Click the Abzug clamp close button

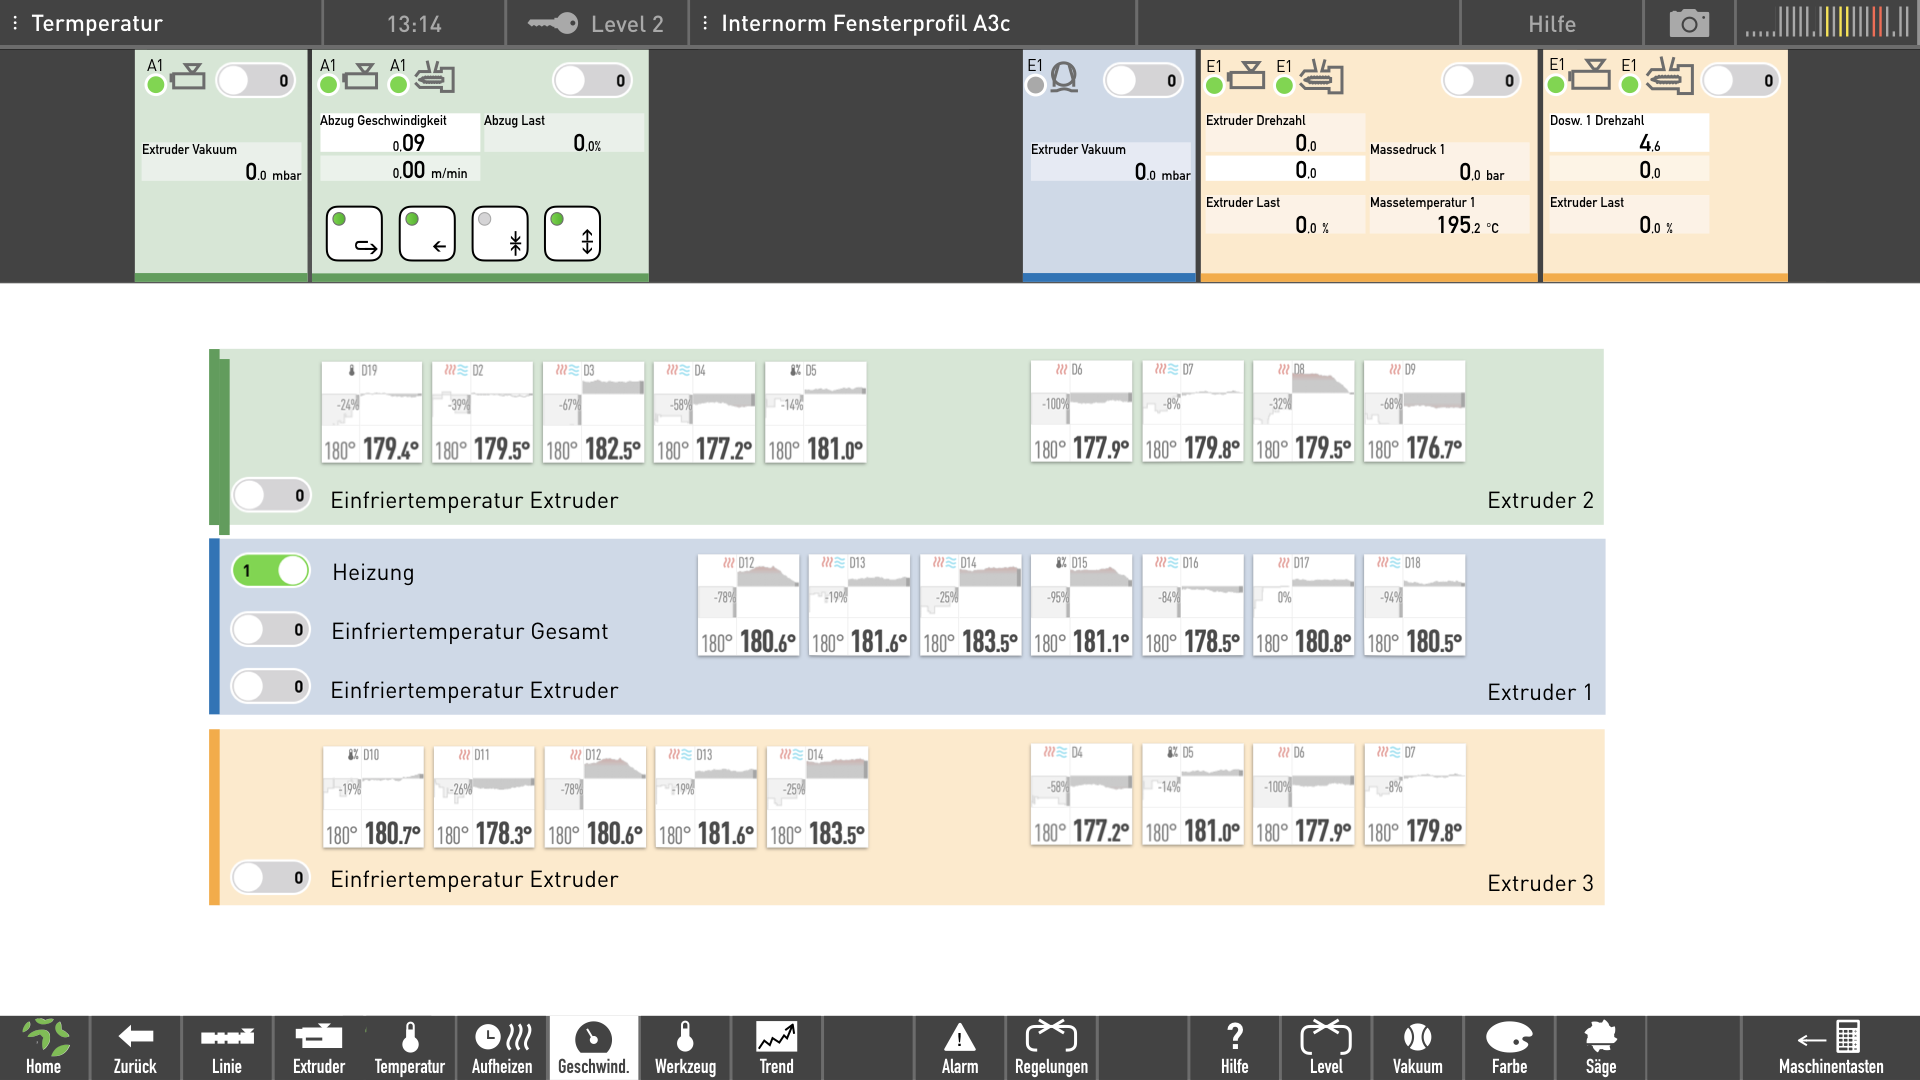click(x=500, y=233)
